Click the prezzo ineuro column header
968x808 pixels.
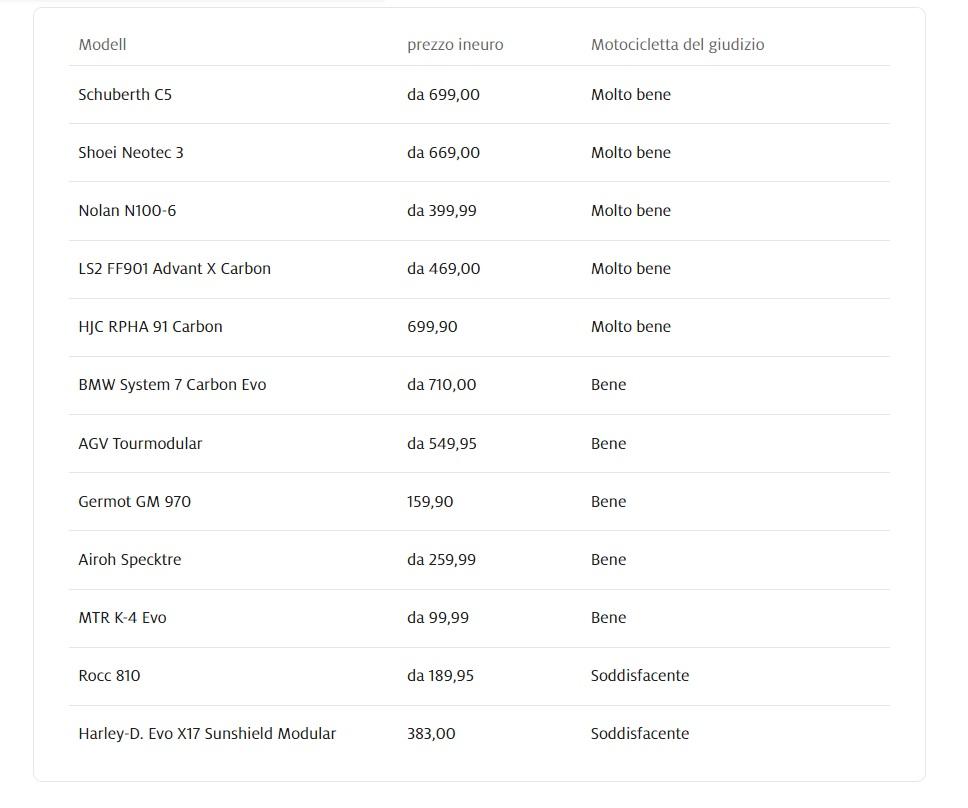(x=455, y=45)
